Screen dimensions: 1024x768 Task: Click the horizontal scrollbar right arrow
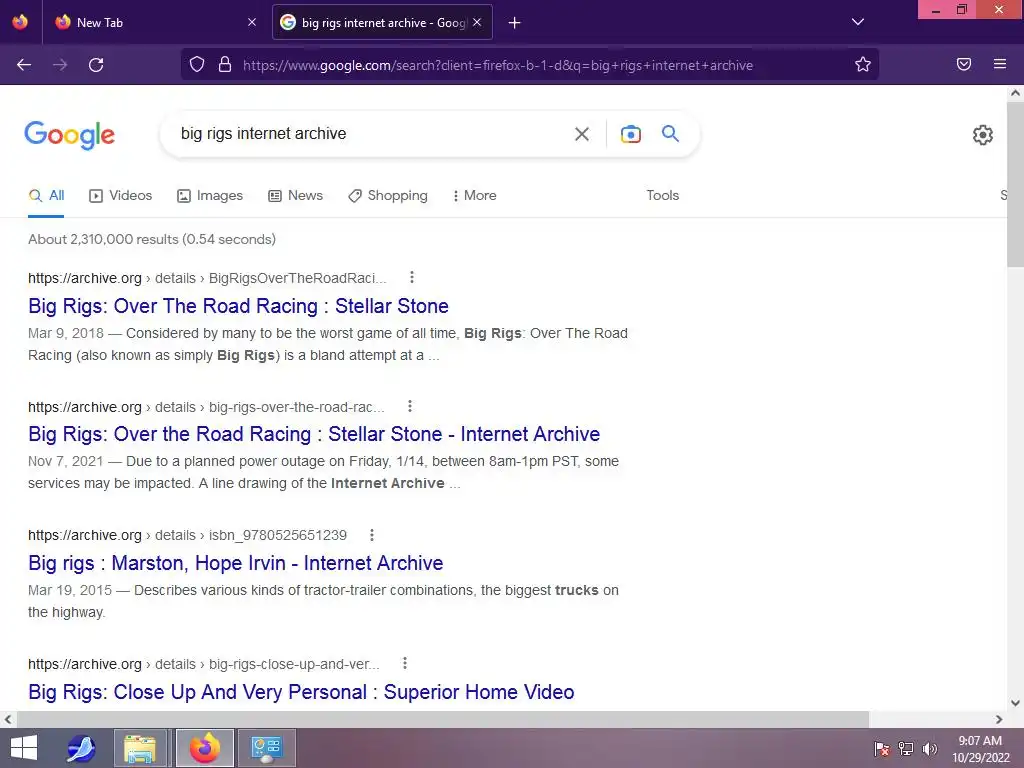999,719
